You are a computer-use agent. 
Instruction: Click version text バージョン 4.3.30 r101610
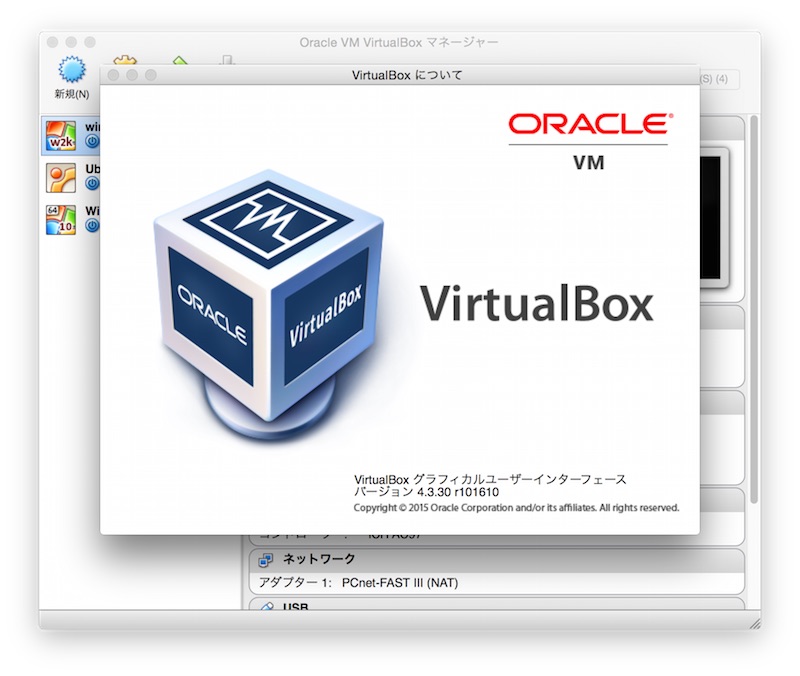click(426, 492)
